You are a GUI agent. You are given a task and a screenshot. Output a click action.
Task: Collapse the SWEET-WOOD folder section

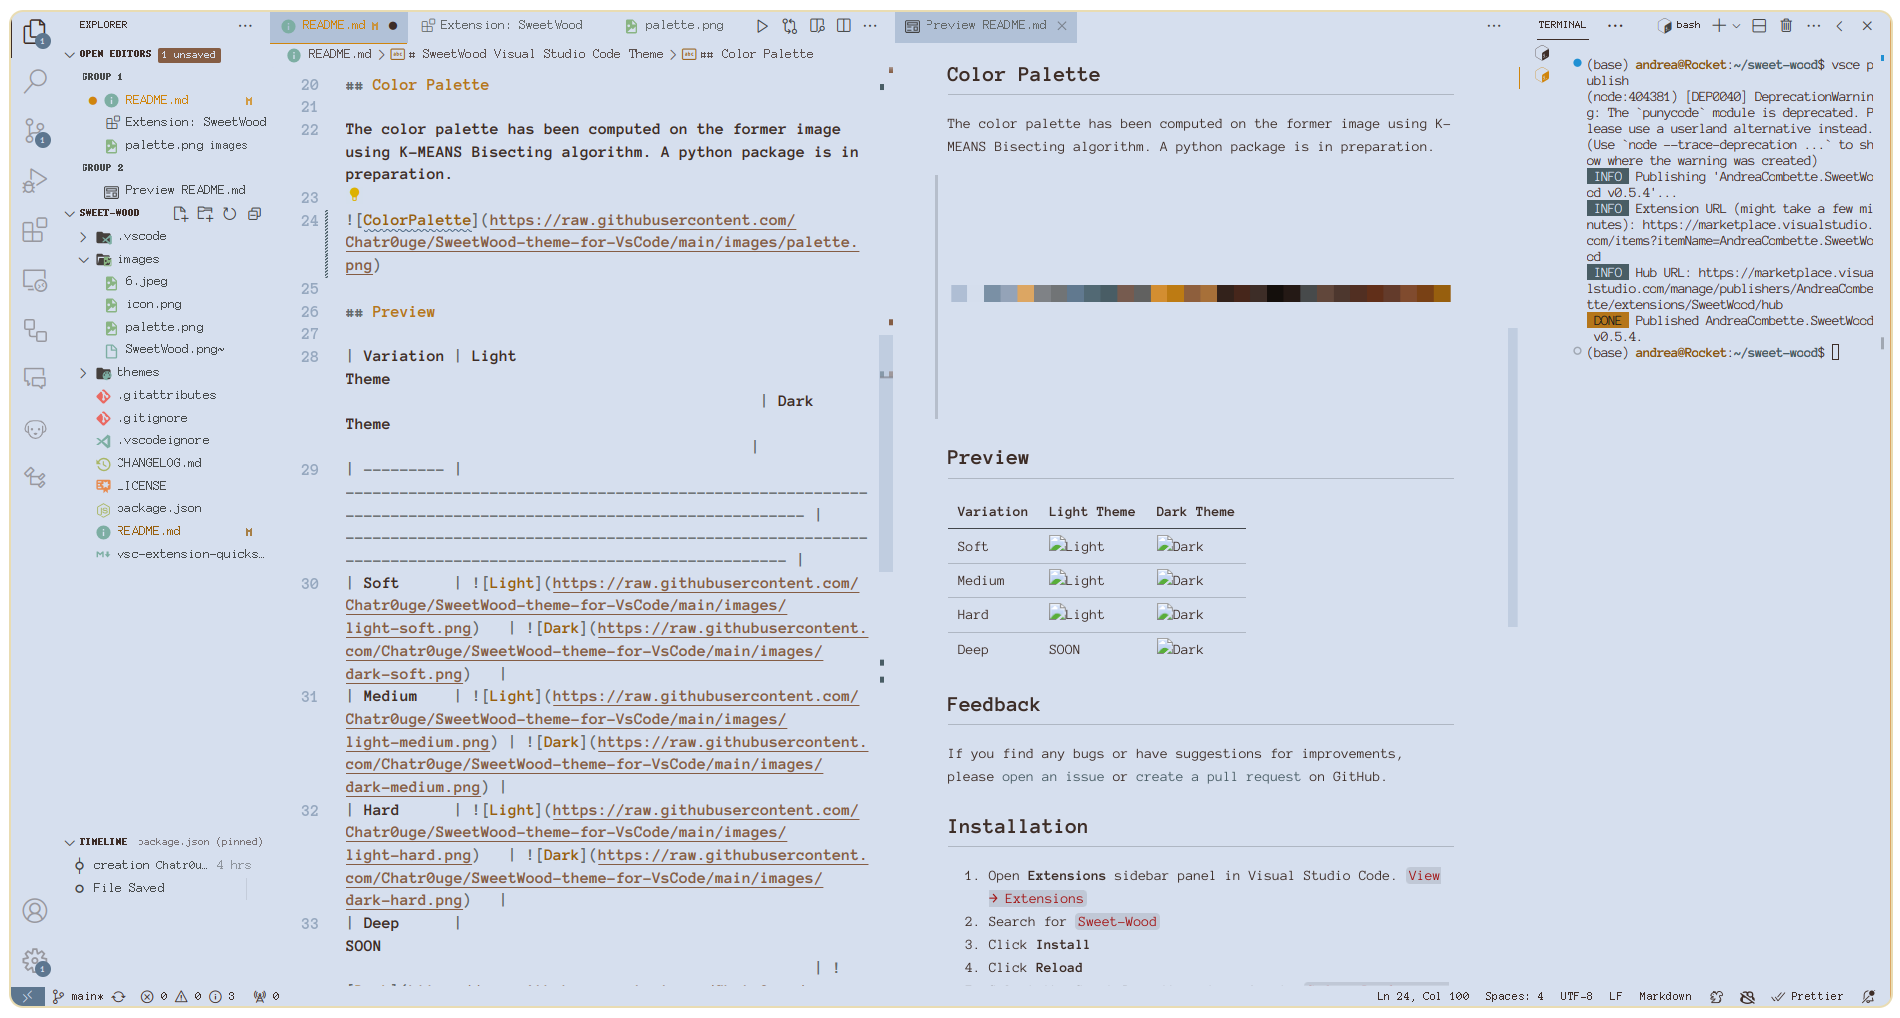(x=70, y=213)
